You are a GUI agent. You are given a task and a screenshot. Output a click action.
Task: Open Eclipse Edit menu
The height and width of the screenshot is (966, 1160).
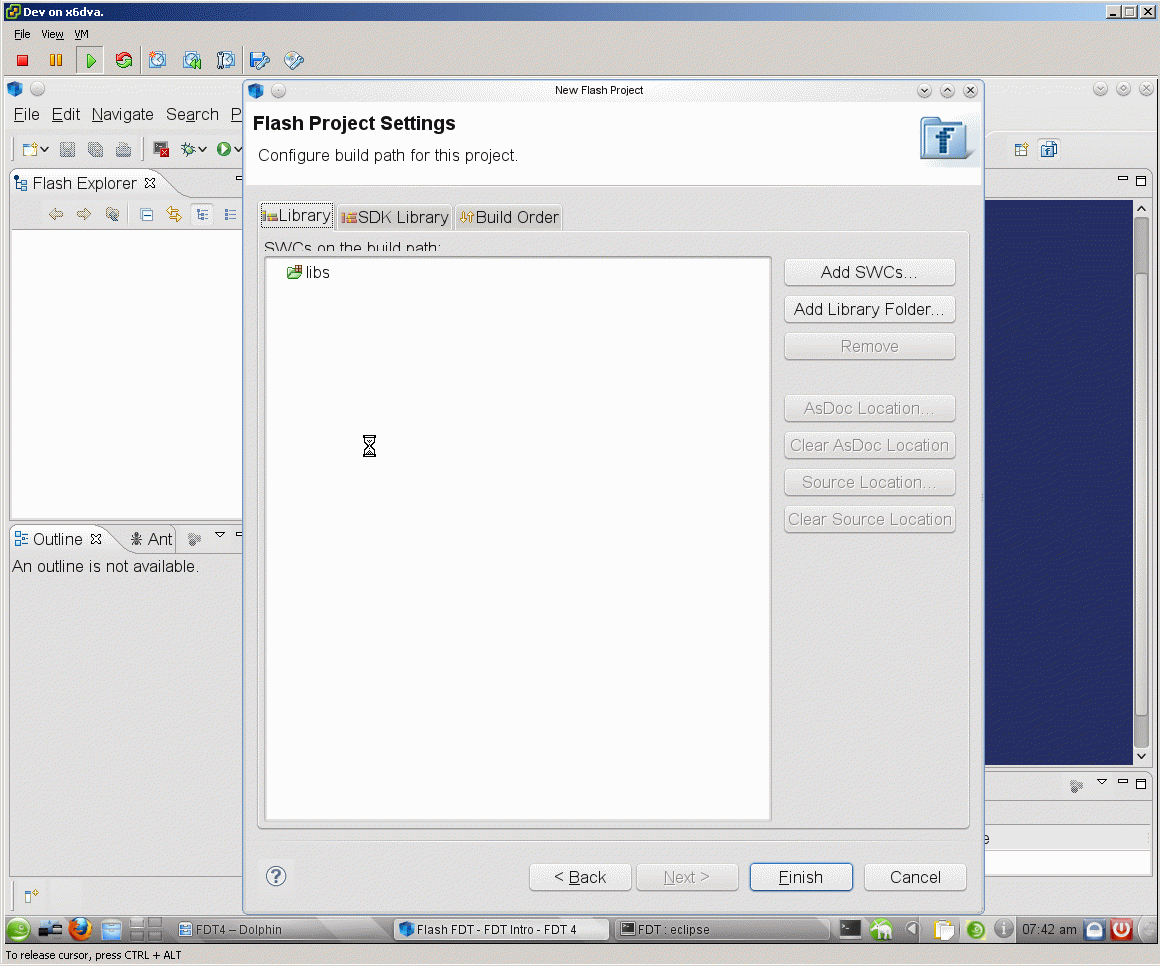(66, 115)
